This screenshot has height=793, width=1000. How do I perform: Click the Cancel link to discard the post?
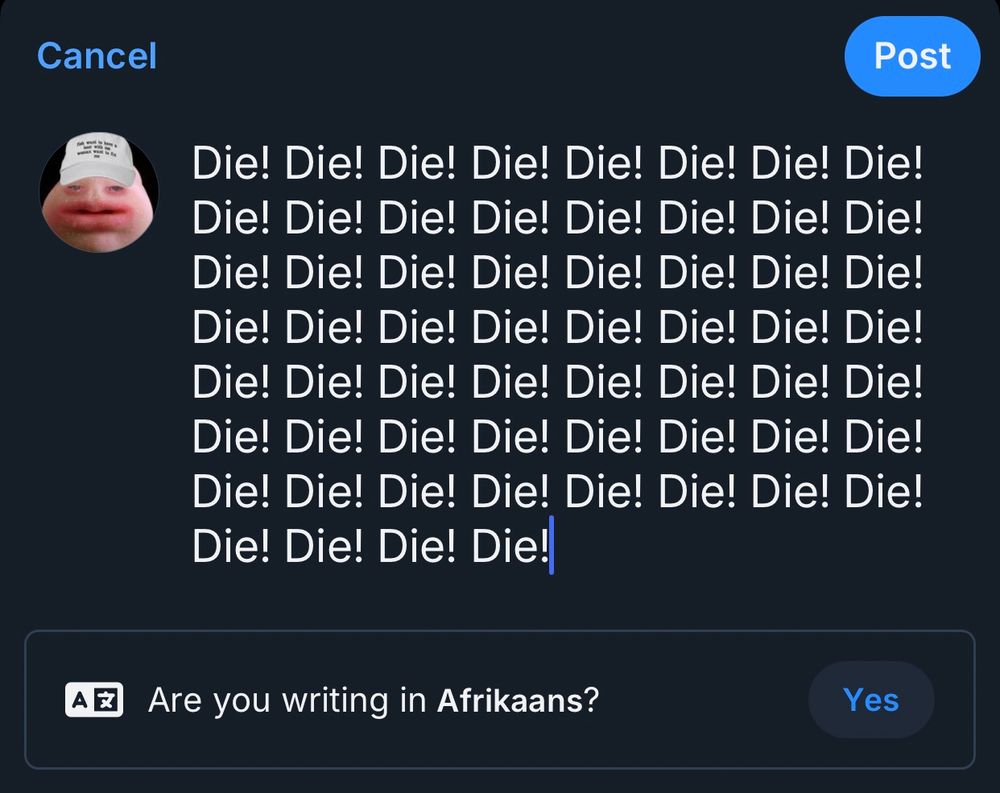[97, 56]
